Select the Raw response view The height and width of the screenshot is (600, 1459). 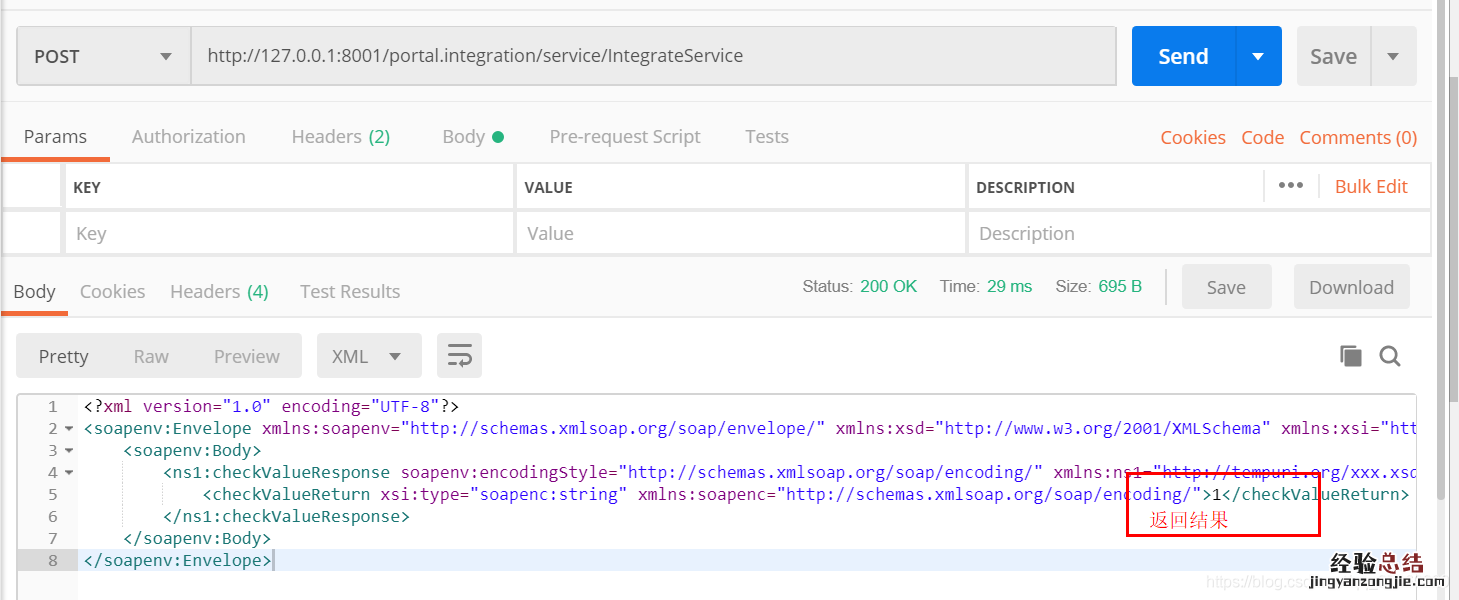pyautogui.click(x=151, y=356)
